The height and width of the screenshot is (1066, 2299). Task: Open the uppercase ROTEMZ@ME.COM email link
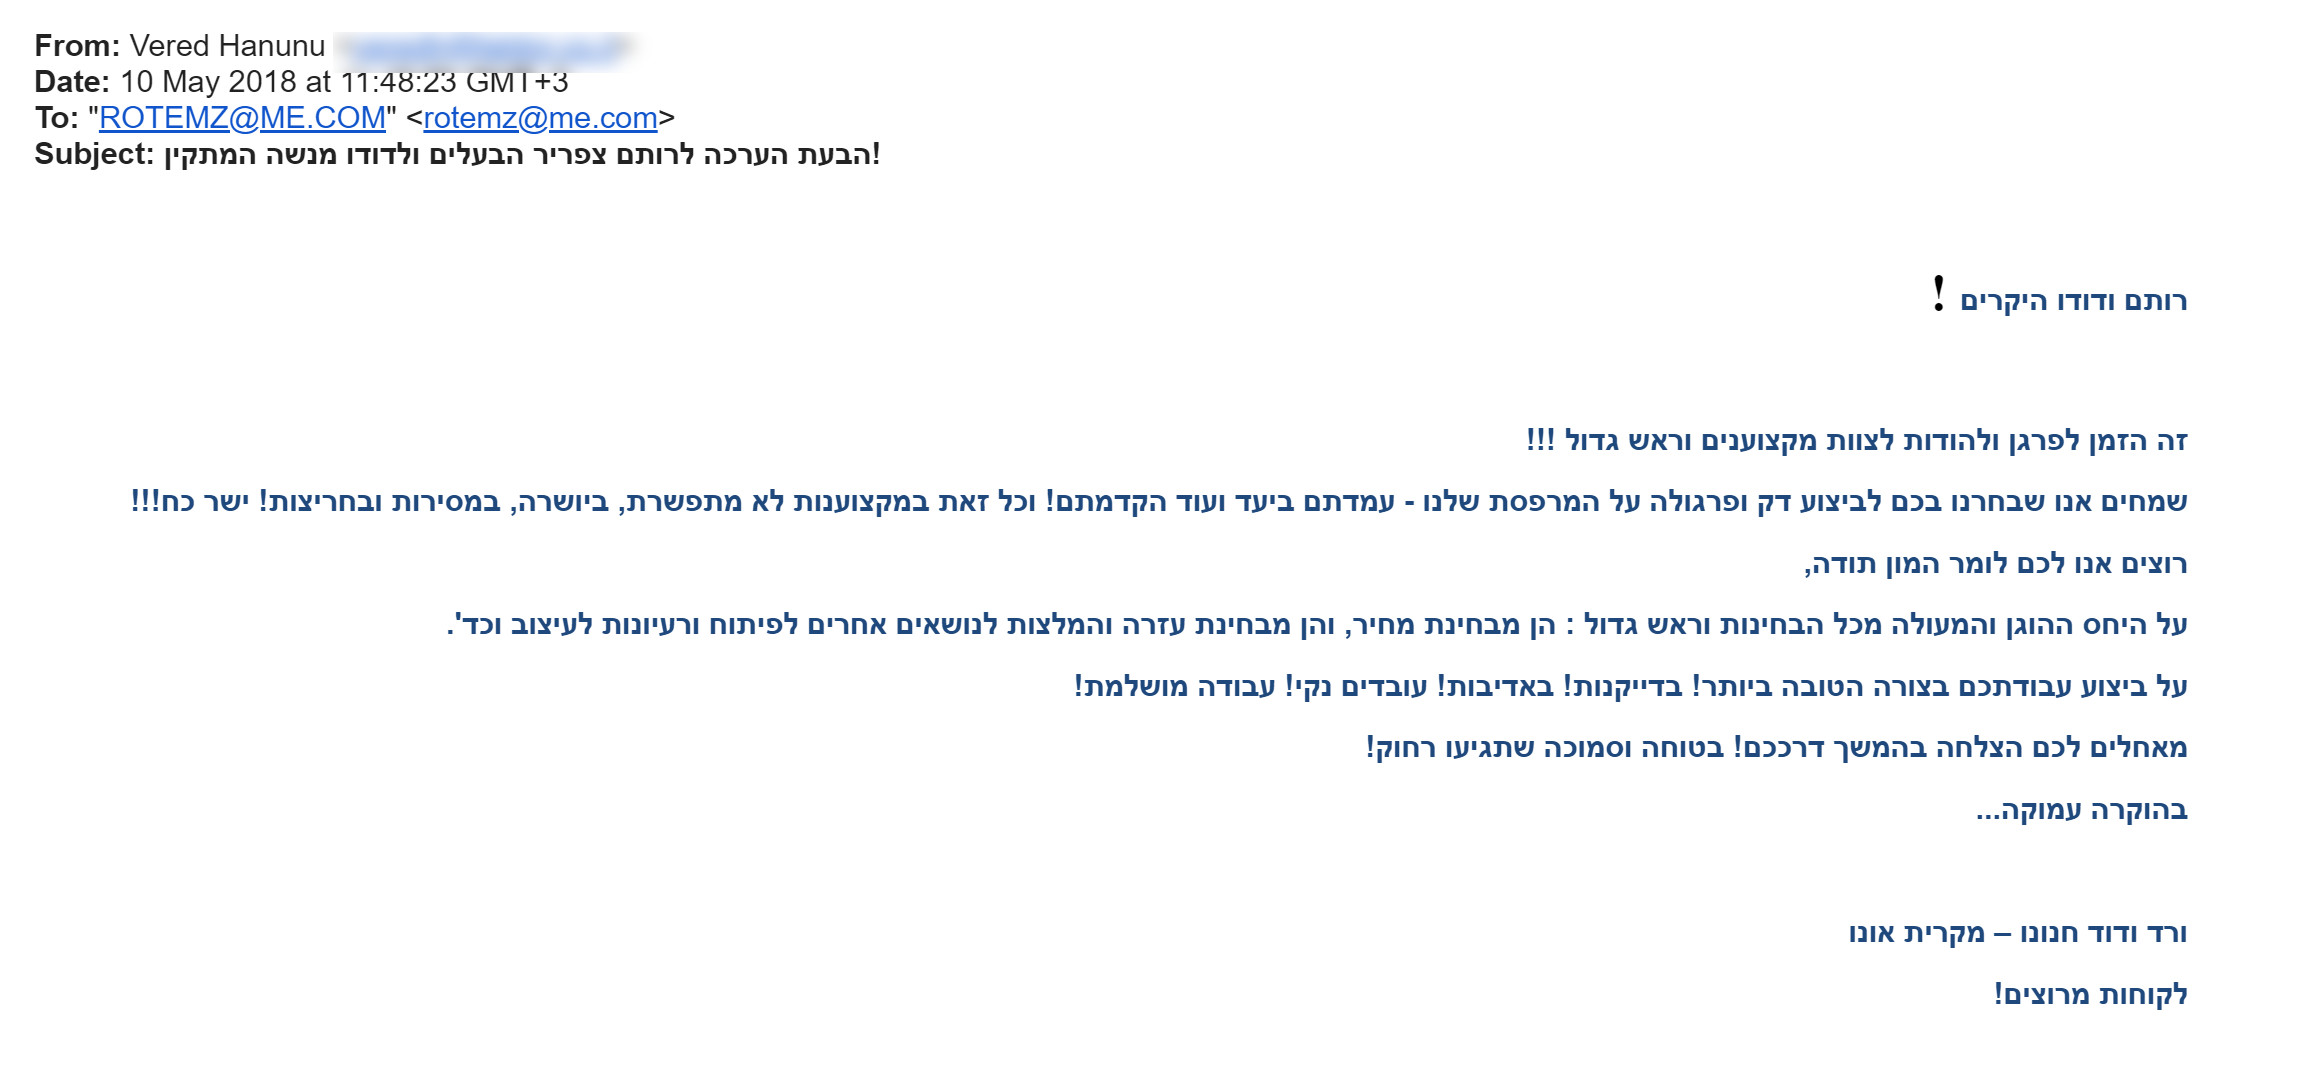(x=242, y=118)
